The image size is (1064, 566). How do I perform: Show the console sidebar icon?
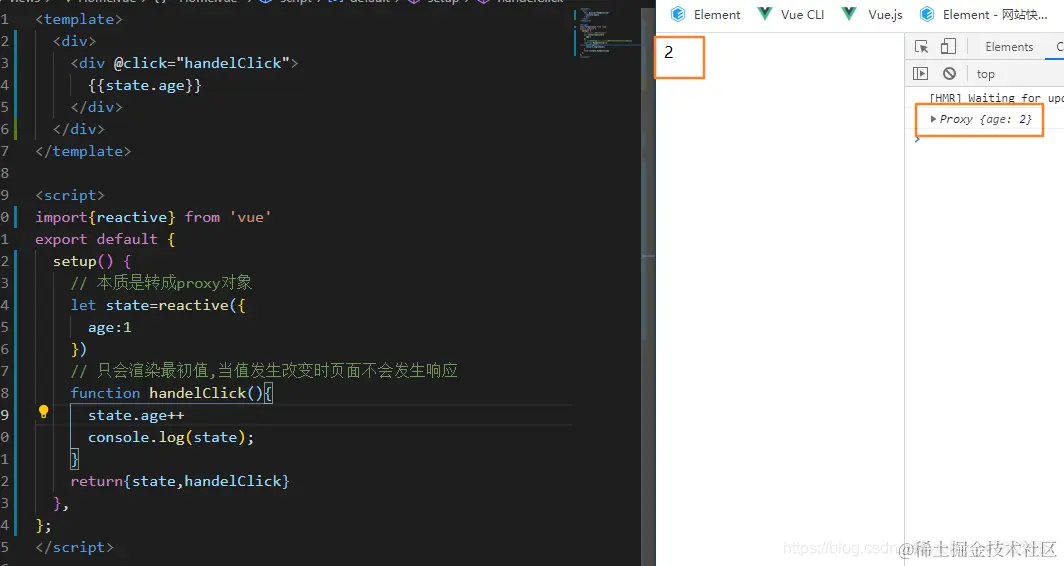[920, 73]
